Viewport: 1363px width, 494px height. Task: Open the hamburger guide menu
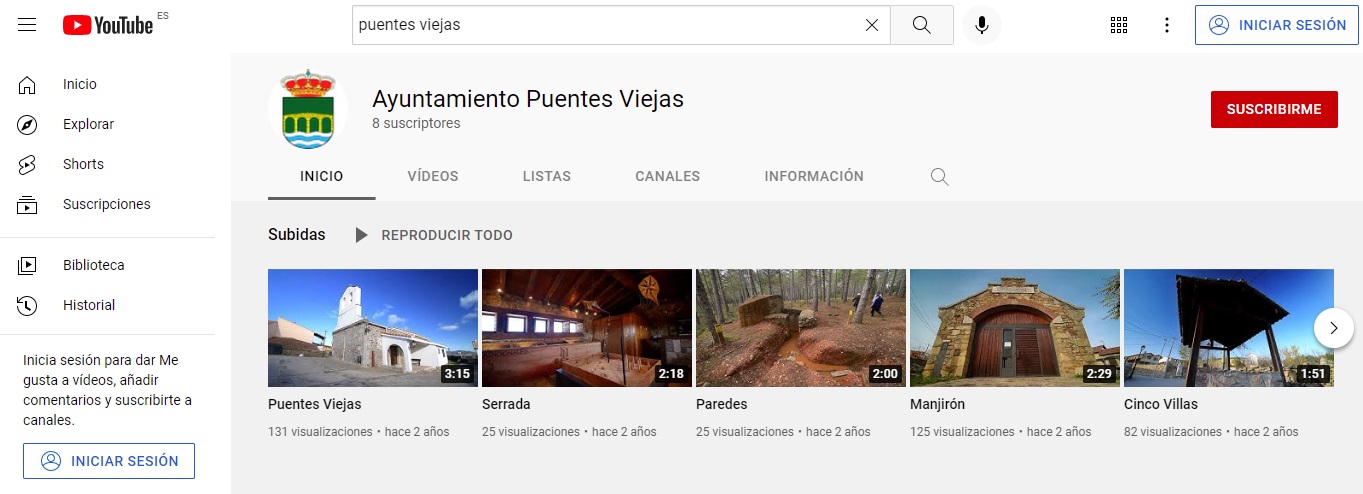(x=27, y=25)
